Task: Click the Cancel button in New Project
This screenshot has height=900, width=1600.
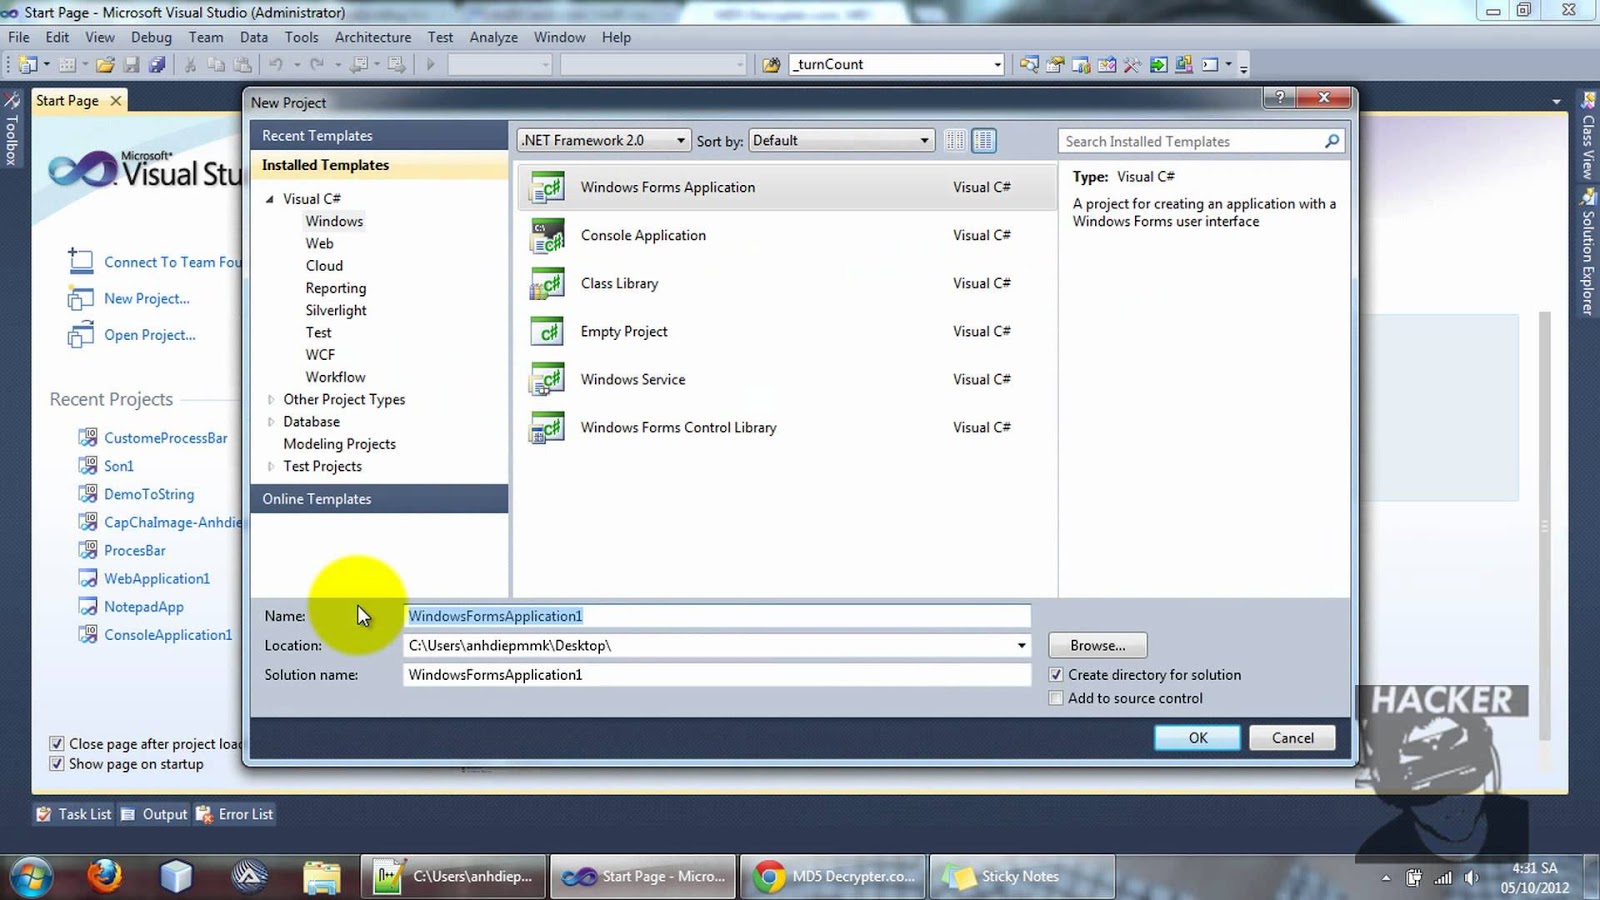Action: [x=1293, y=738]
